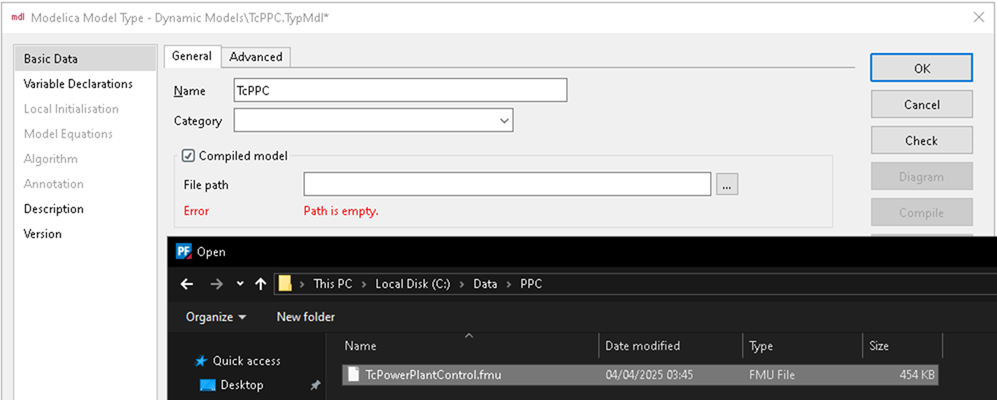Select Quick access star icon
This screenshot has width=997, height=400.
click(x=201, y=361)
